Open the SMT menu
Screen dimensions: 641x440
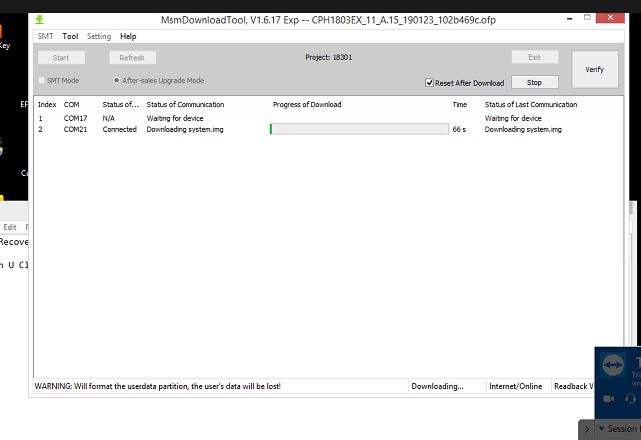point(45,36)
